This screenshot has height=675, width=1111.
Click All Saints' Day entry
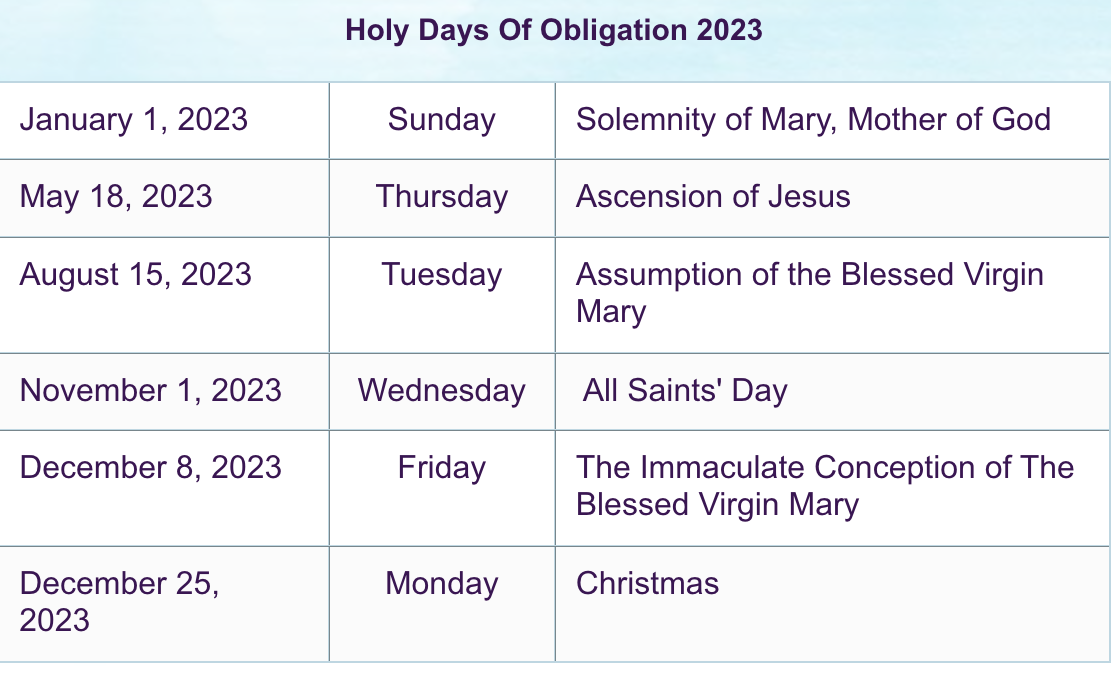685,391
